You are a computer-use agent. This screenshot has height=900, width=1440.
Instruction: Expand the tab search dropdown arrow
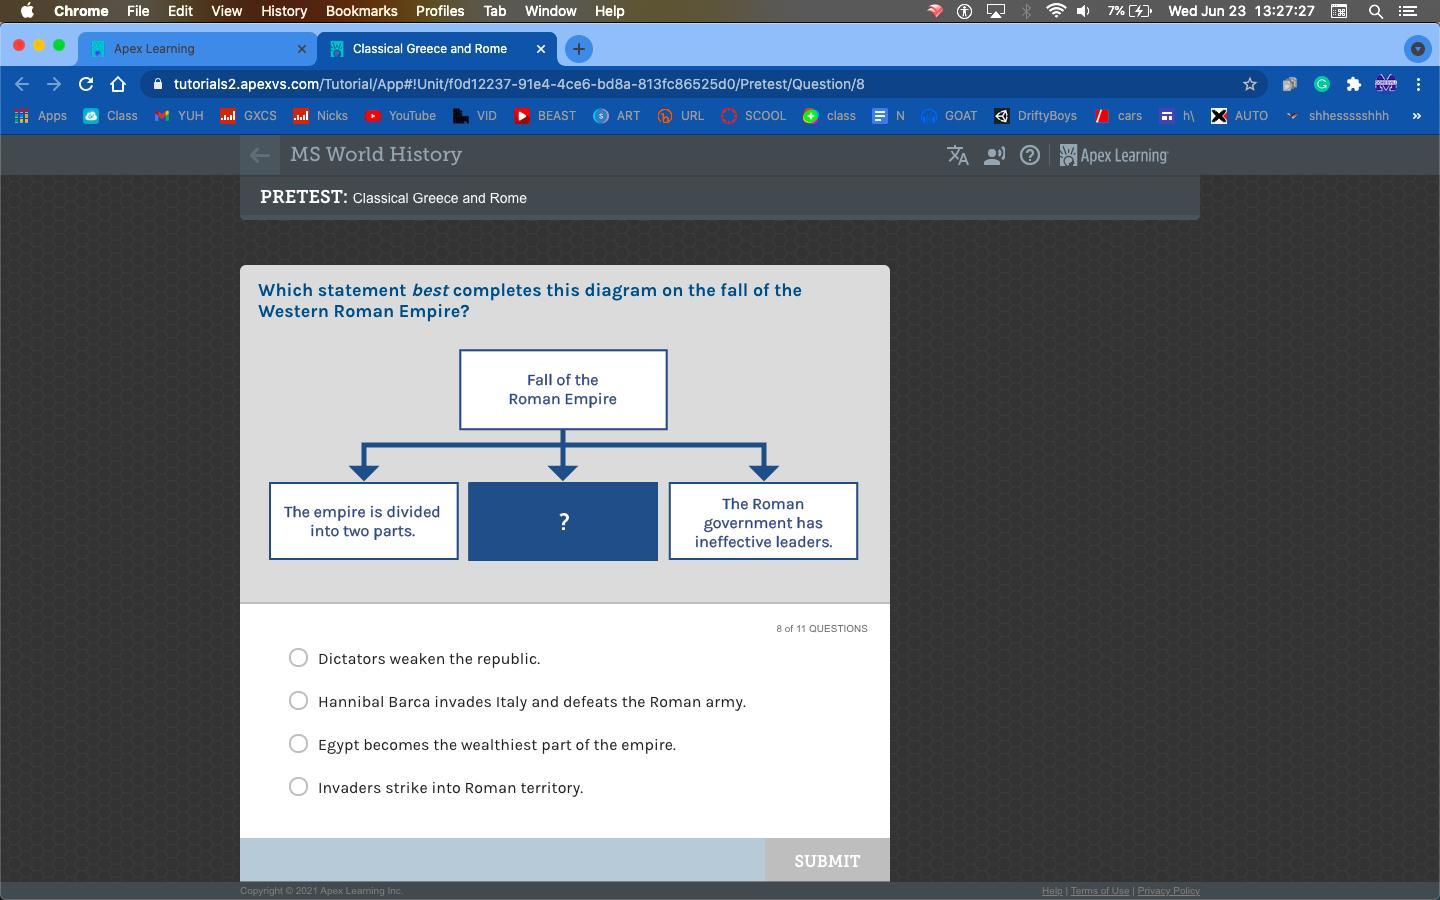pos(1417,48)
